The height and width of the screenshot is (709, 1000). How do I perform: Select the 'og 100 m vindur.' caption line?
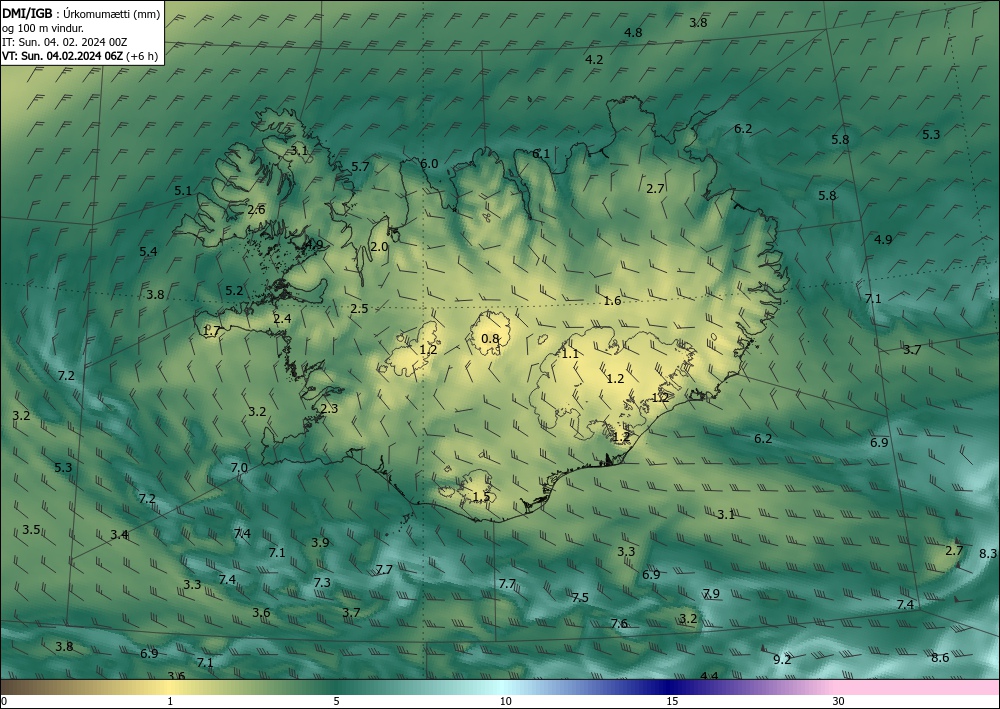43,28
